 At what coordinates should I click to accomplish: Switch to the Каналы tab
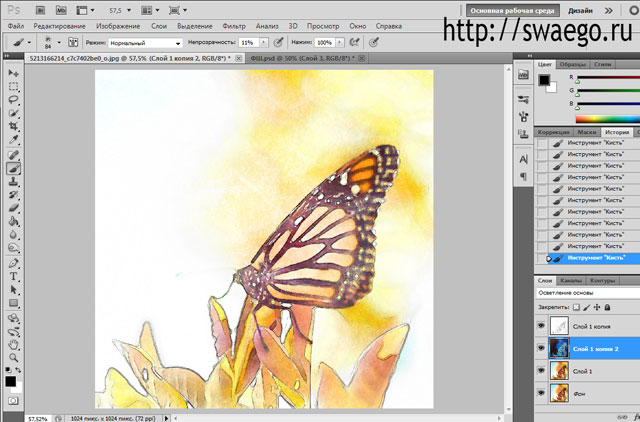pos(571,281)
